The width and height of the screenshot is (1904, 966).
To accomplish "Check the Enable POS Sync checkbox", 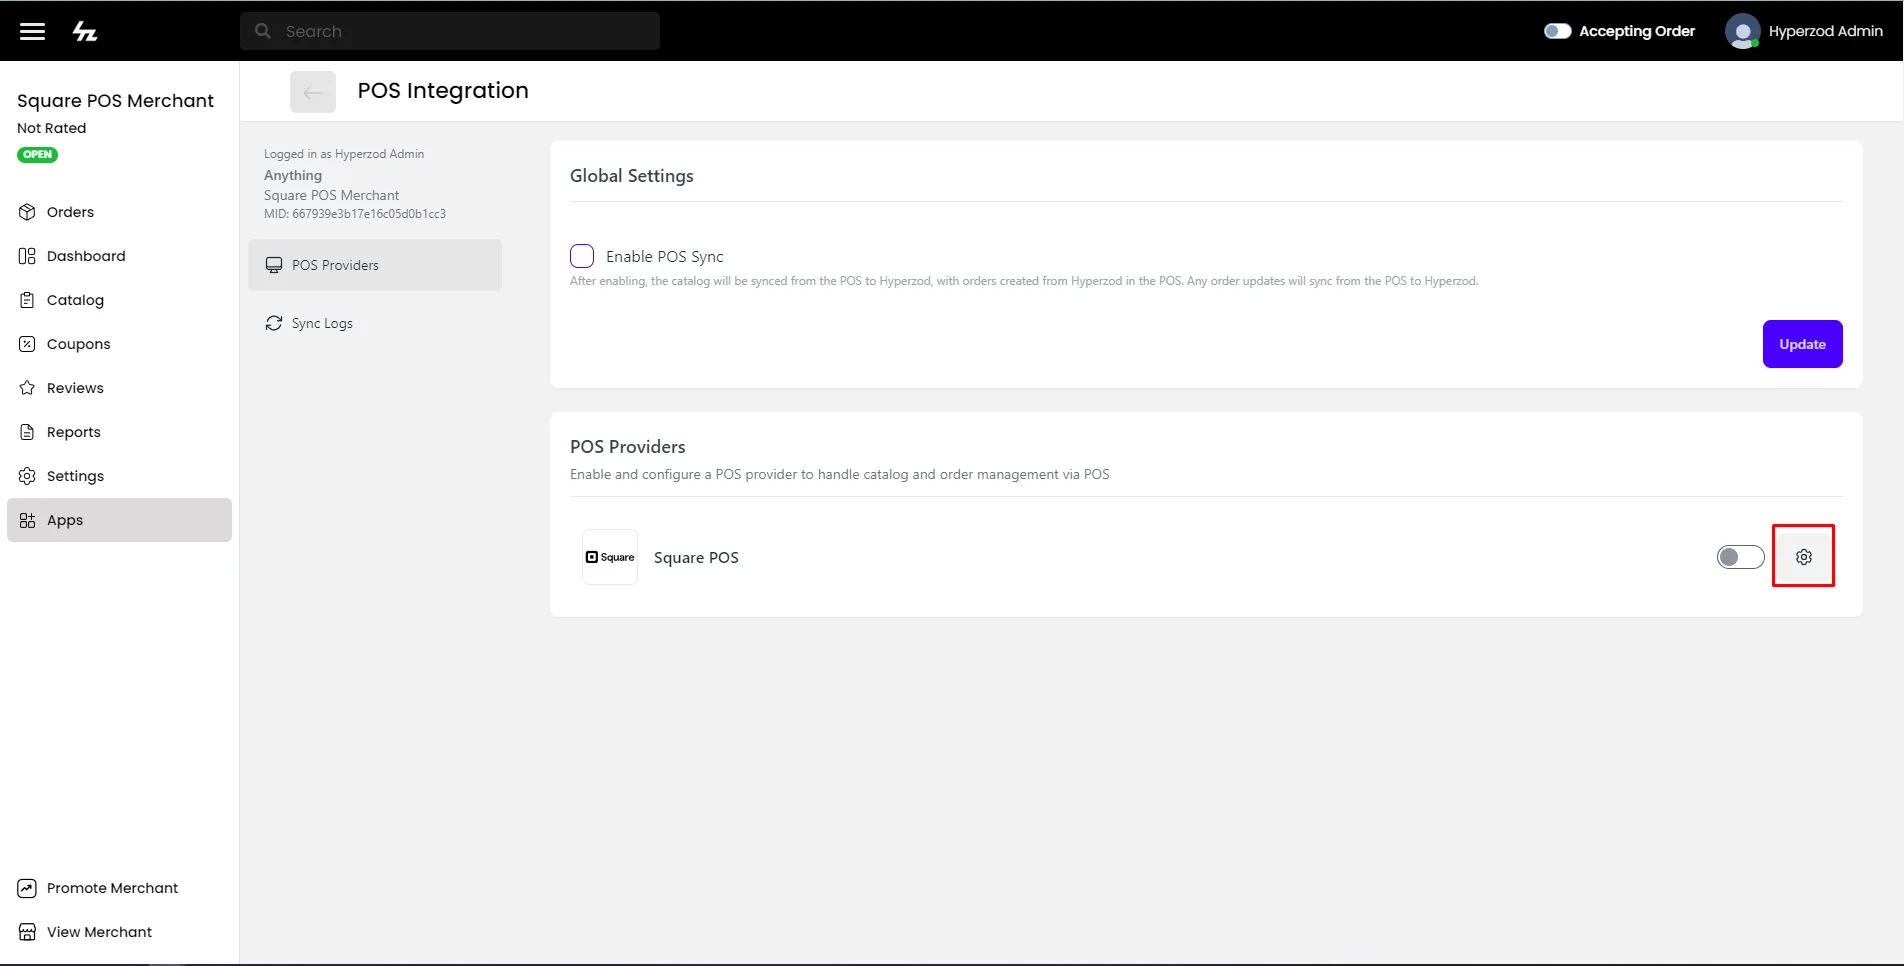I will 582,256.
